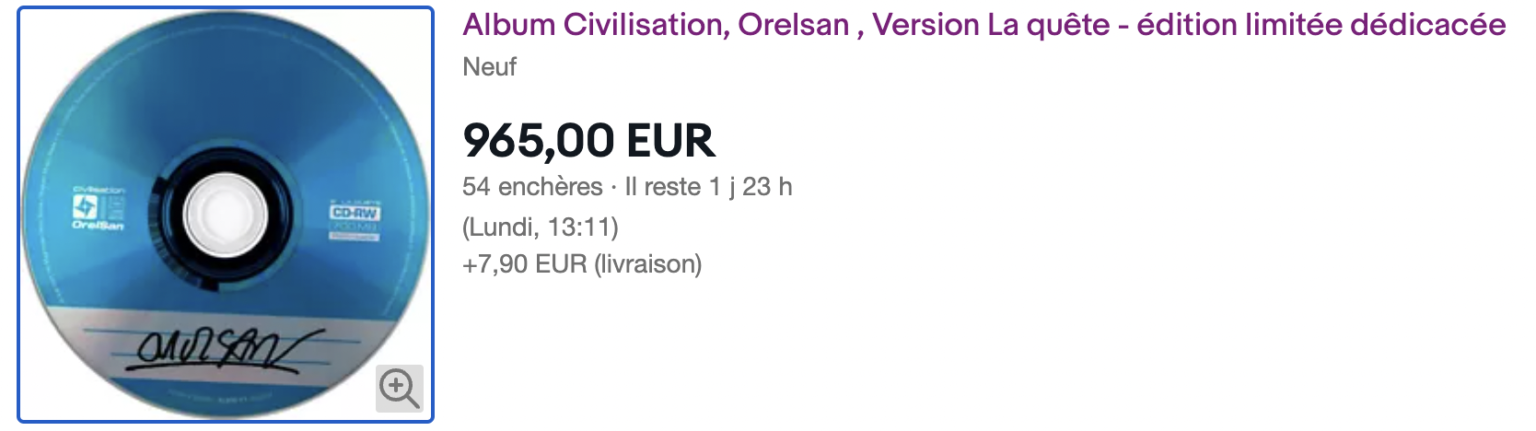Select the "Neuf" condition label
Image resolution: width=1536 pixels, height=431 pixels.
tap(489, 68)
